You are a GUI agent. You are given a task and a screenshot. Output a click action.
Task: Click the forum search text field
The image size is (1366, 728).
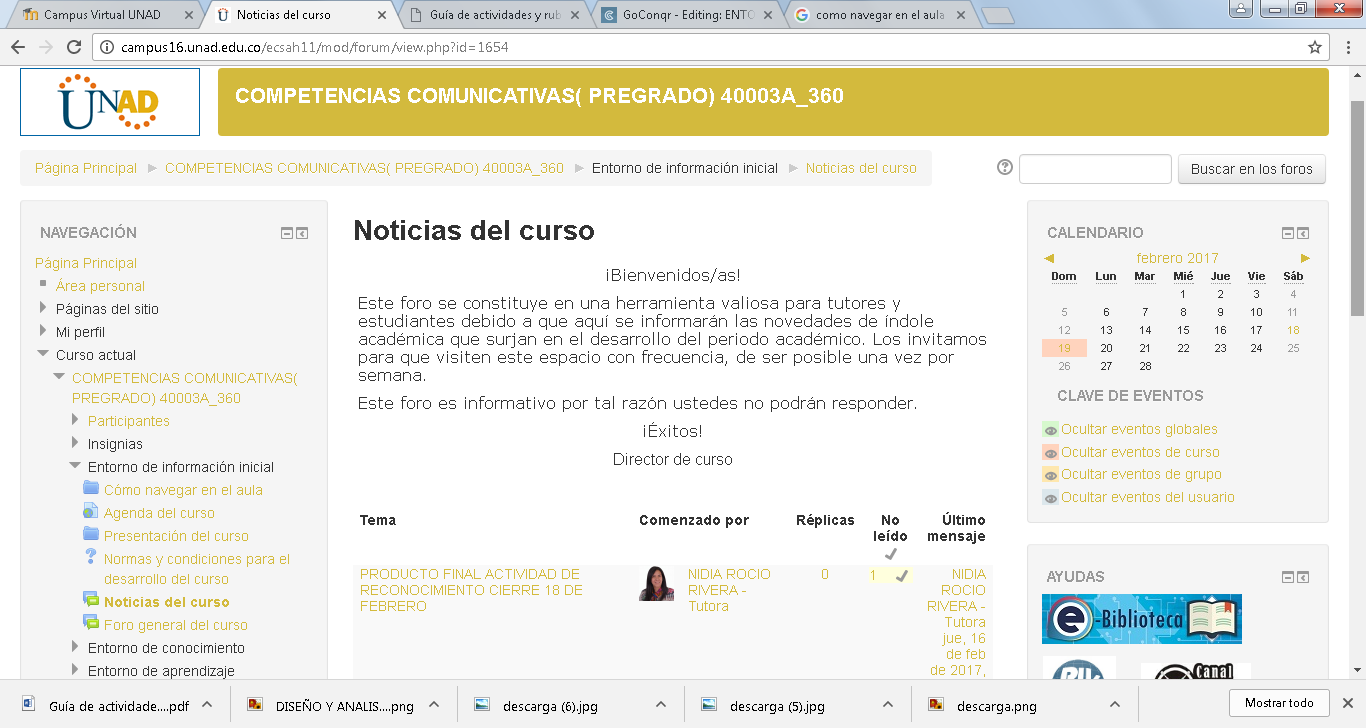1095,169
